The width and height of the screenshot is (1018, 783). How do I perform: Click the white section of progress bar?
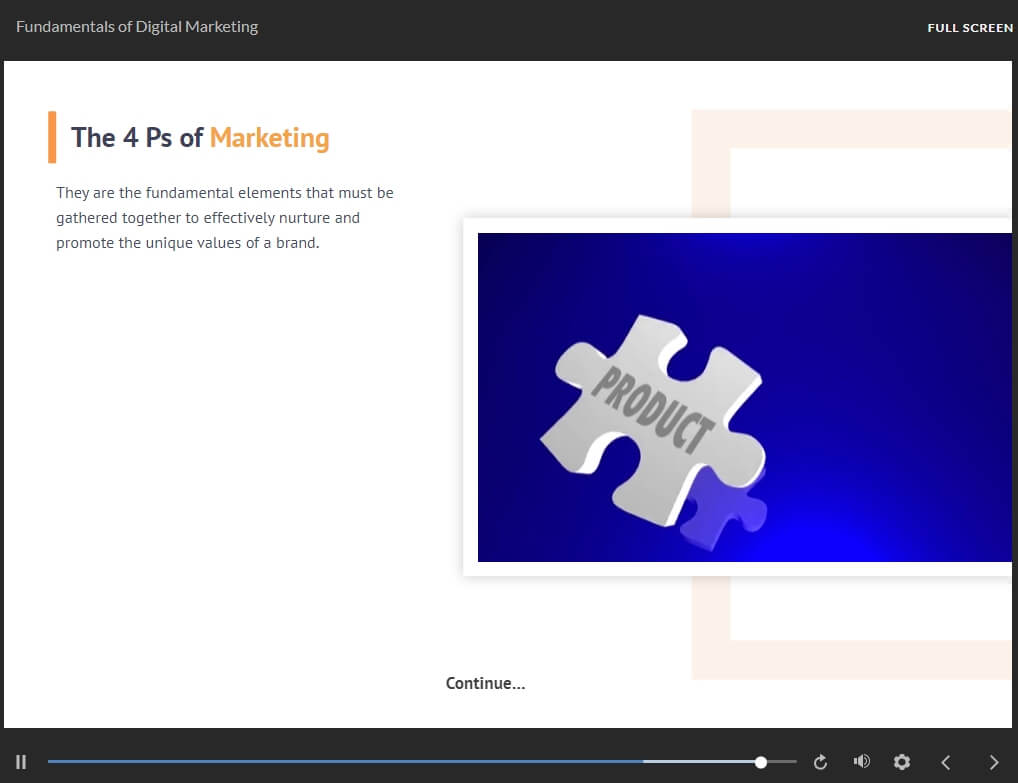(x=700, y=762)
